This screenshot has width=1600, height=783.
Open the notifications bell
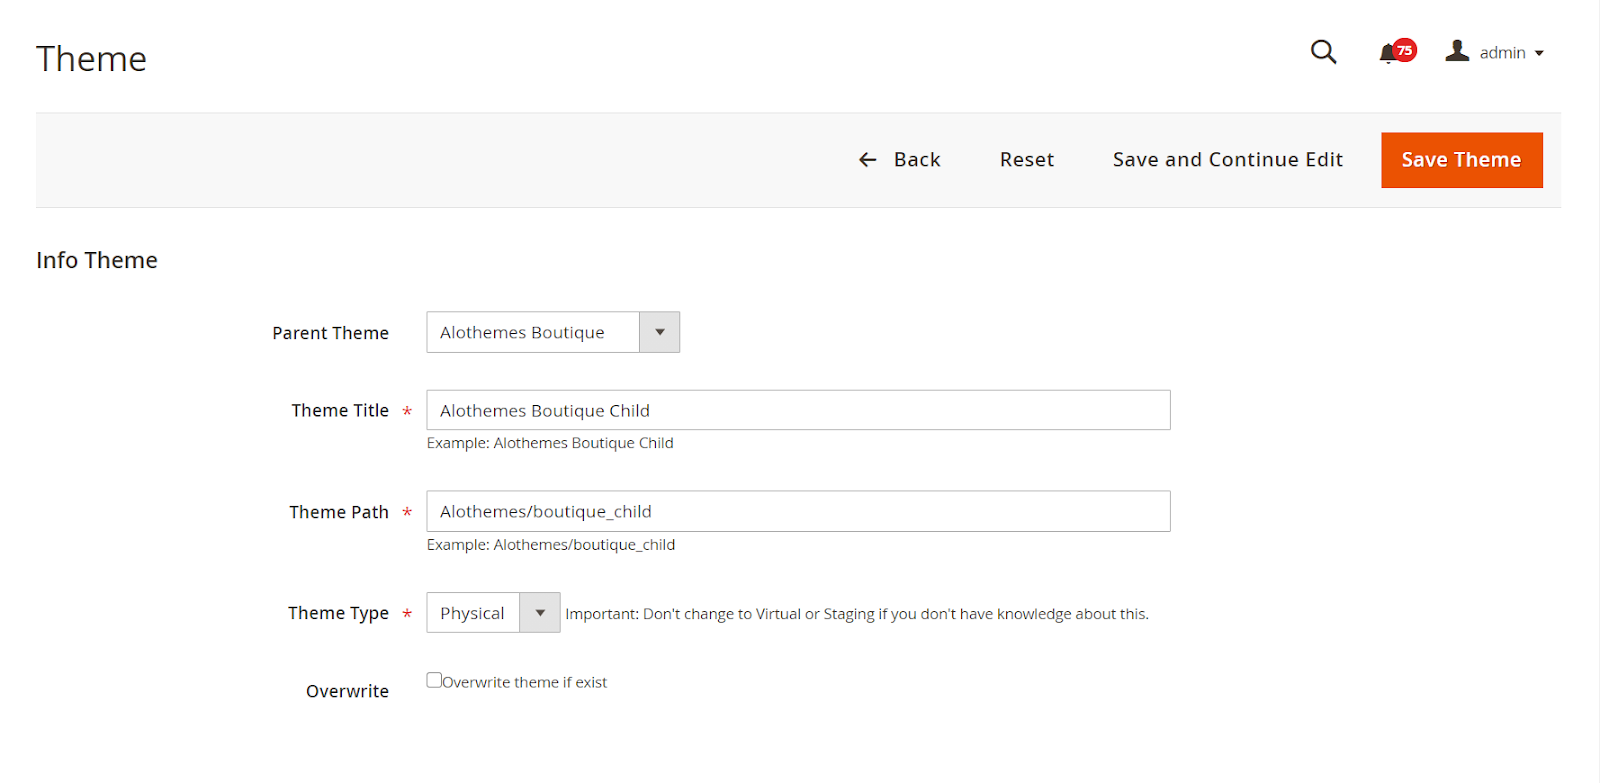[1387, 54]
